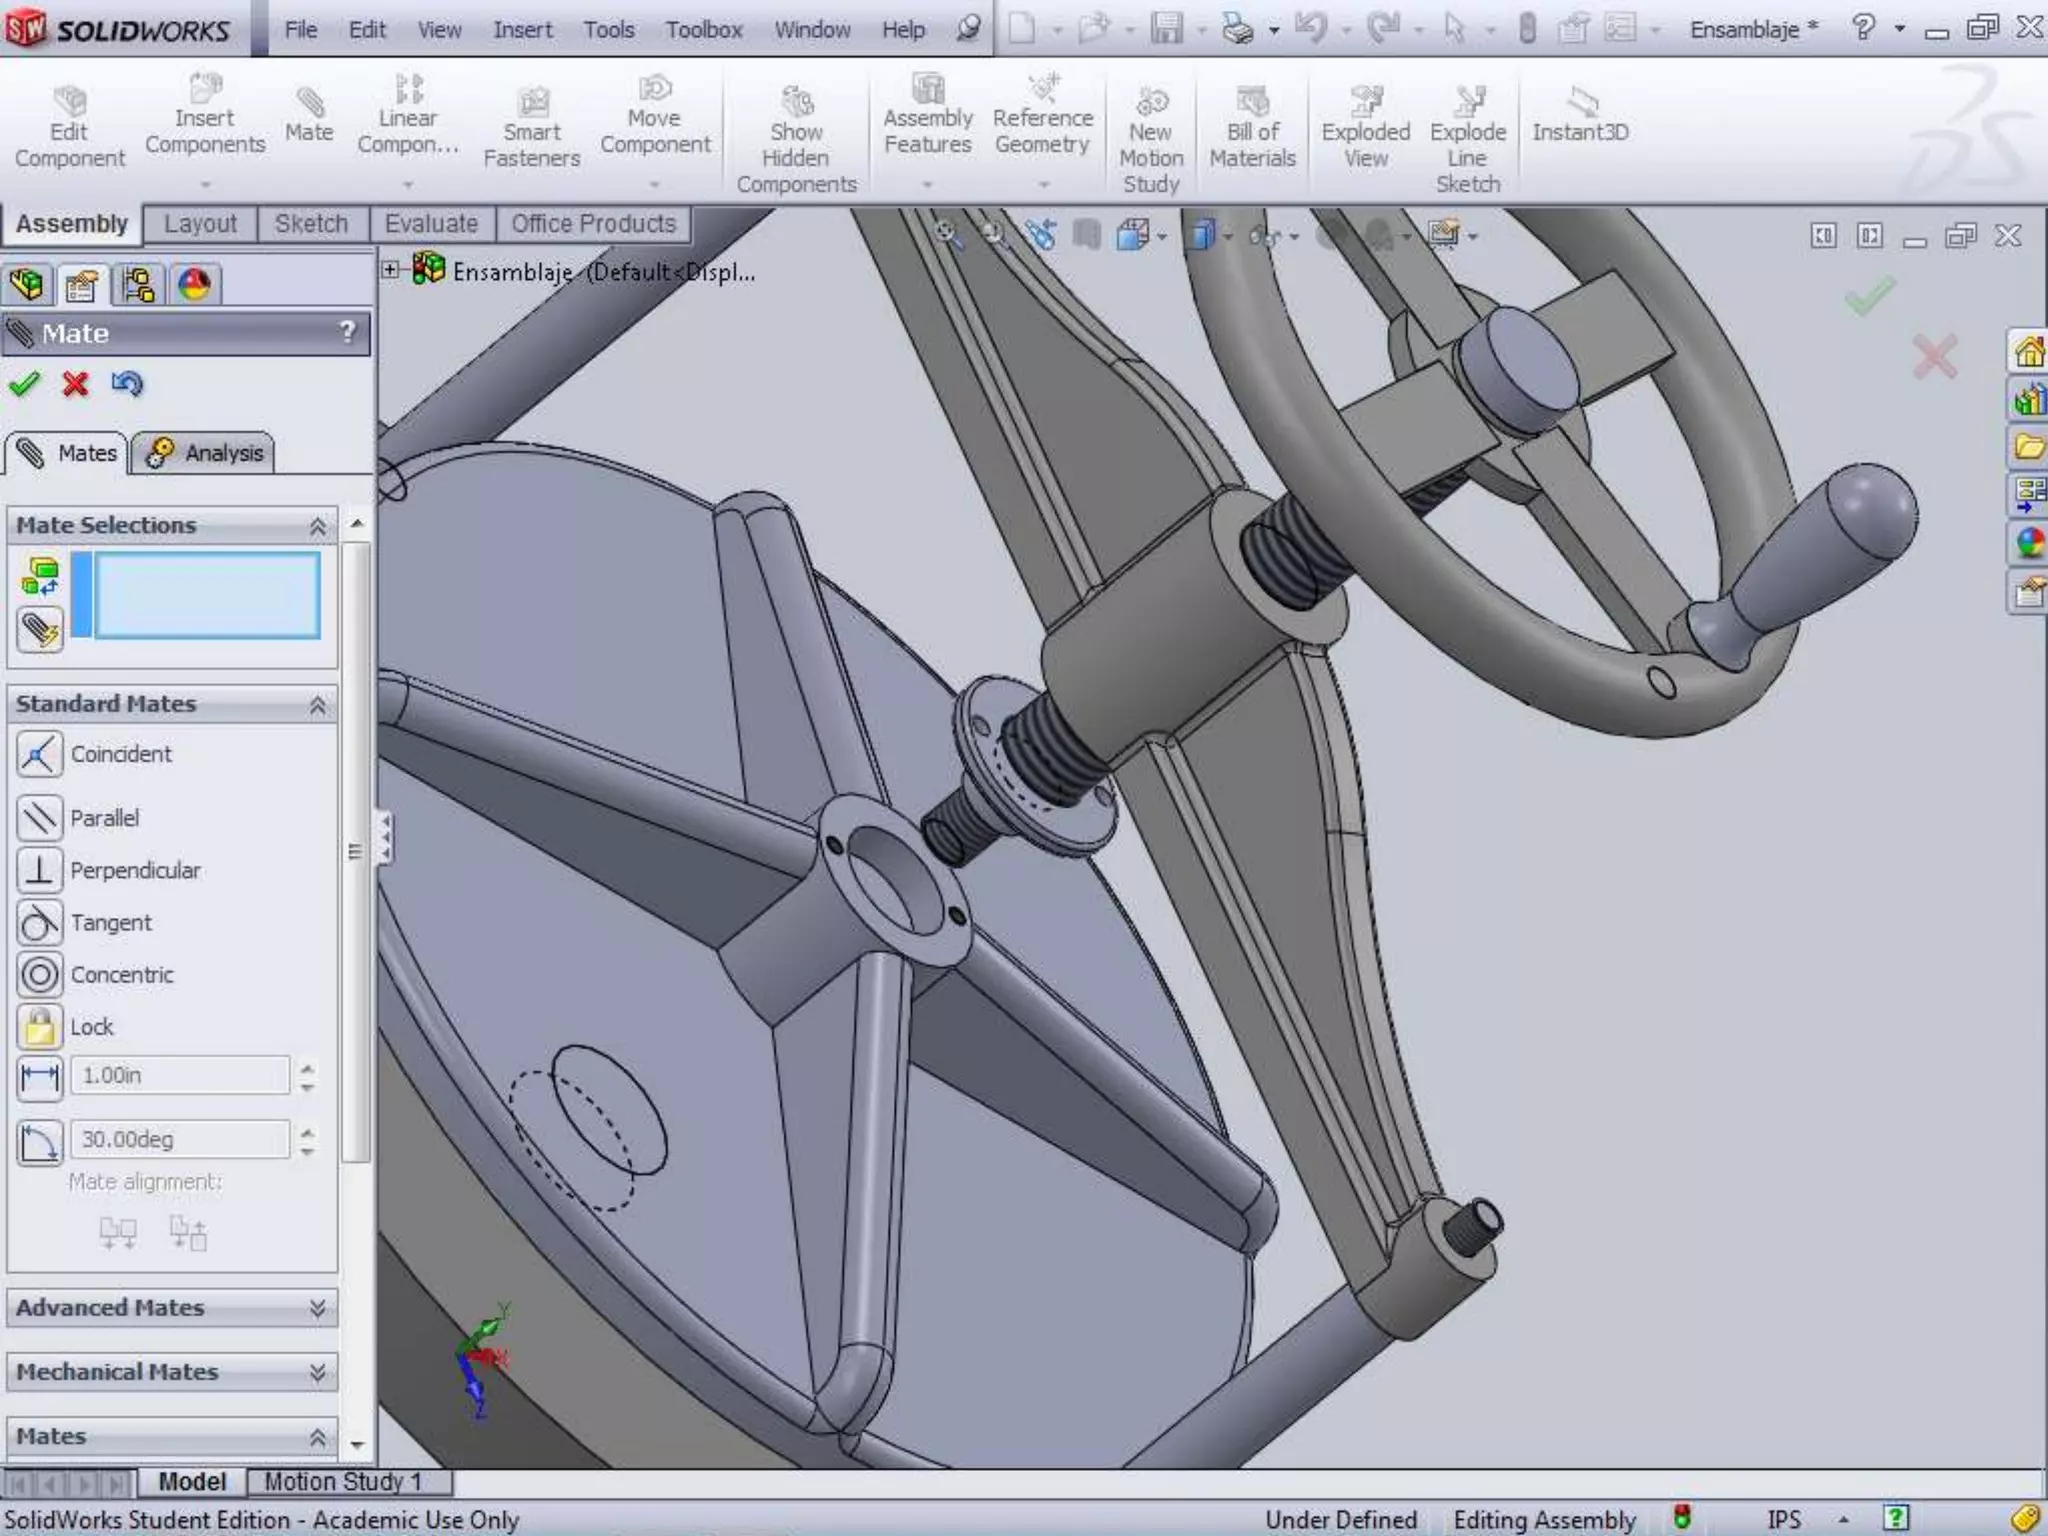Open the Toolbox menu
Image resolution: width=2048 pixels, height=1536 pixels.
tap(704, 30)
